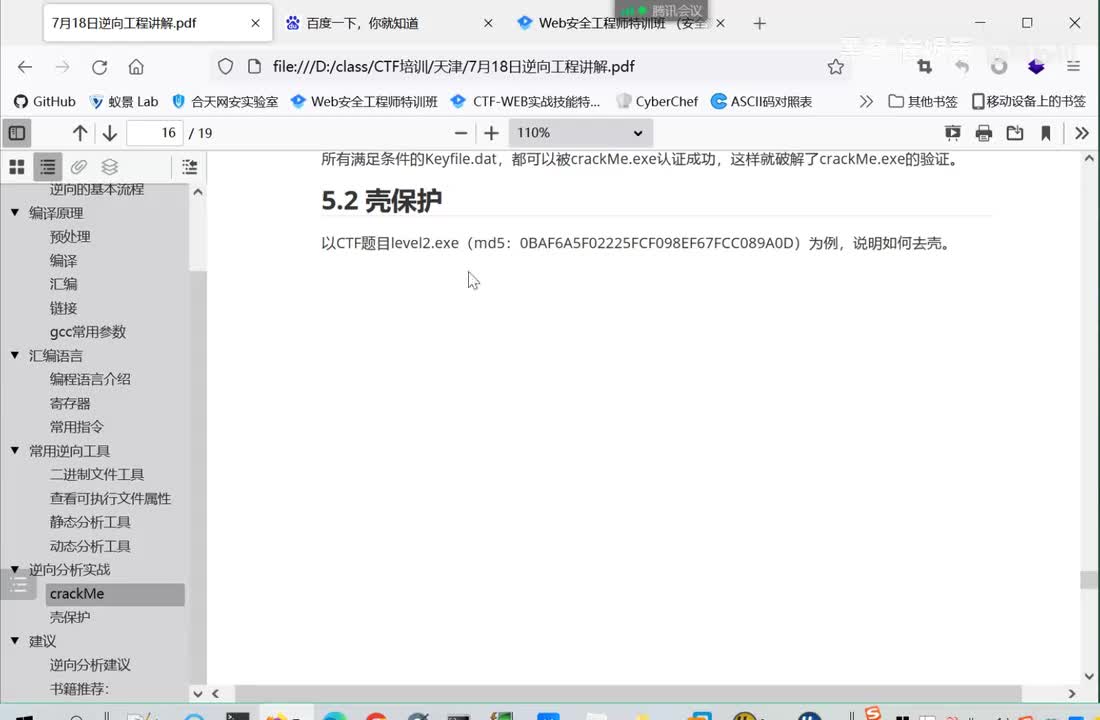Click the shield tracking protection icon
Viewport: 1100px width, 720px height.
tap(225, 67)
